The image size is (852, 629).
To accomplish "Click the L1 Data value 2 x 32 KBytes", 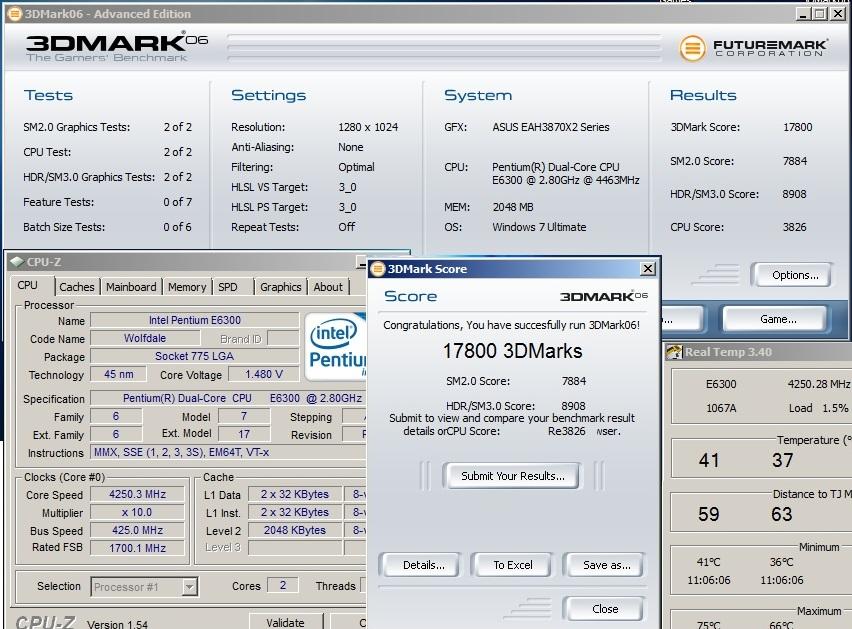I will tap(295, 494).
